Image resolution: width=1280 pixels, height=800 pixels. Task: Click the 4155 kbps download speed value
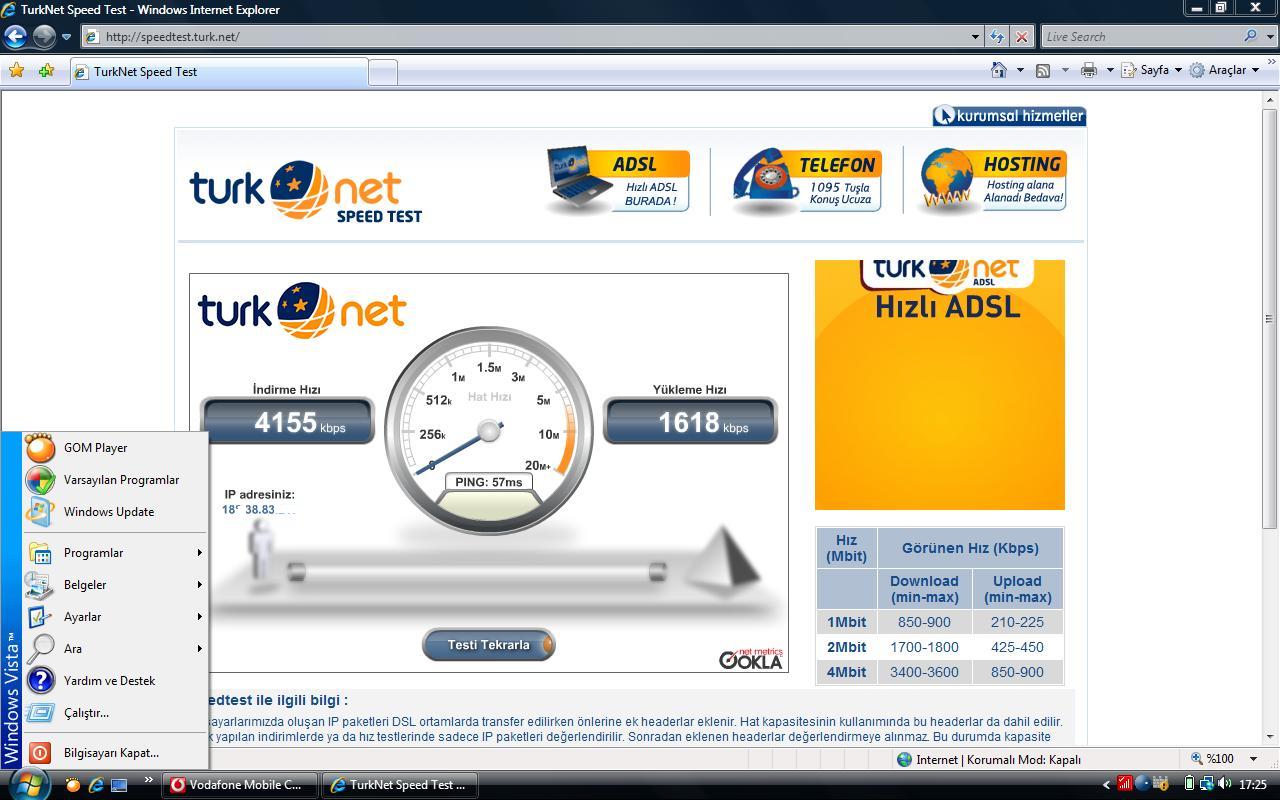pos(288,423)
